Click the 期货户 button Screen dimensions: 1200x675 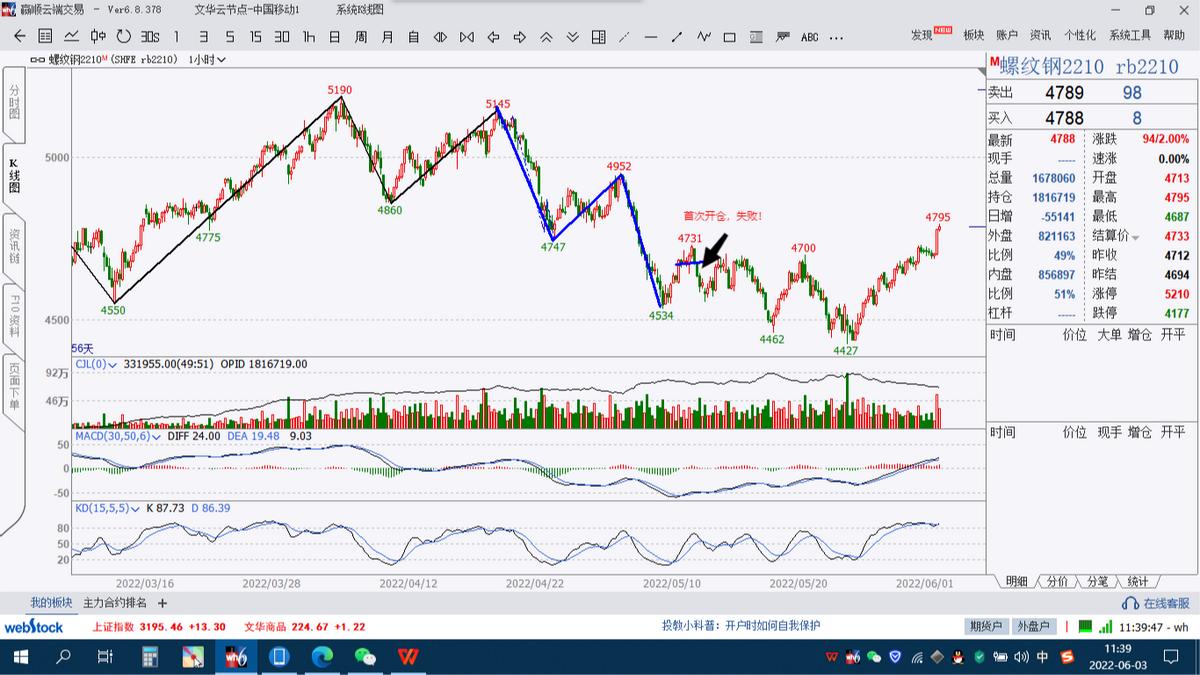click(985, 626)
